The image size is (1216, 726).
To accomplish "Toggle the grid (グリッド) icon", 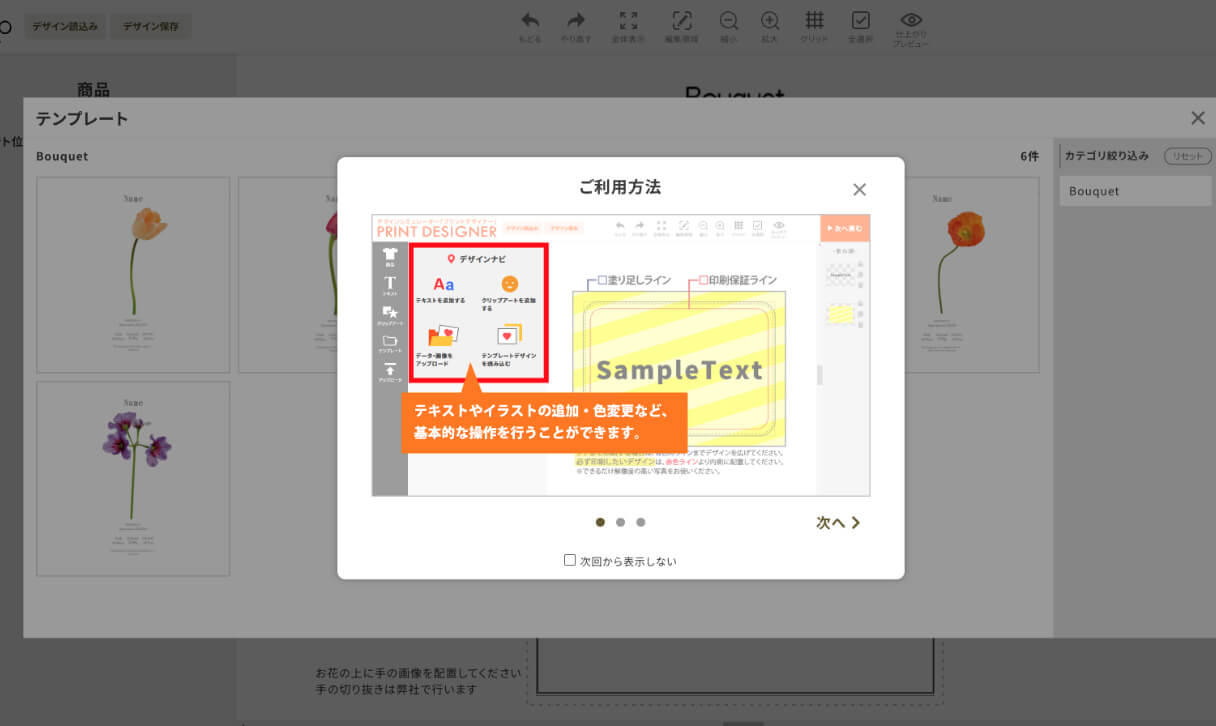I will (814, 21).
